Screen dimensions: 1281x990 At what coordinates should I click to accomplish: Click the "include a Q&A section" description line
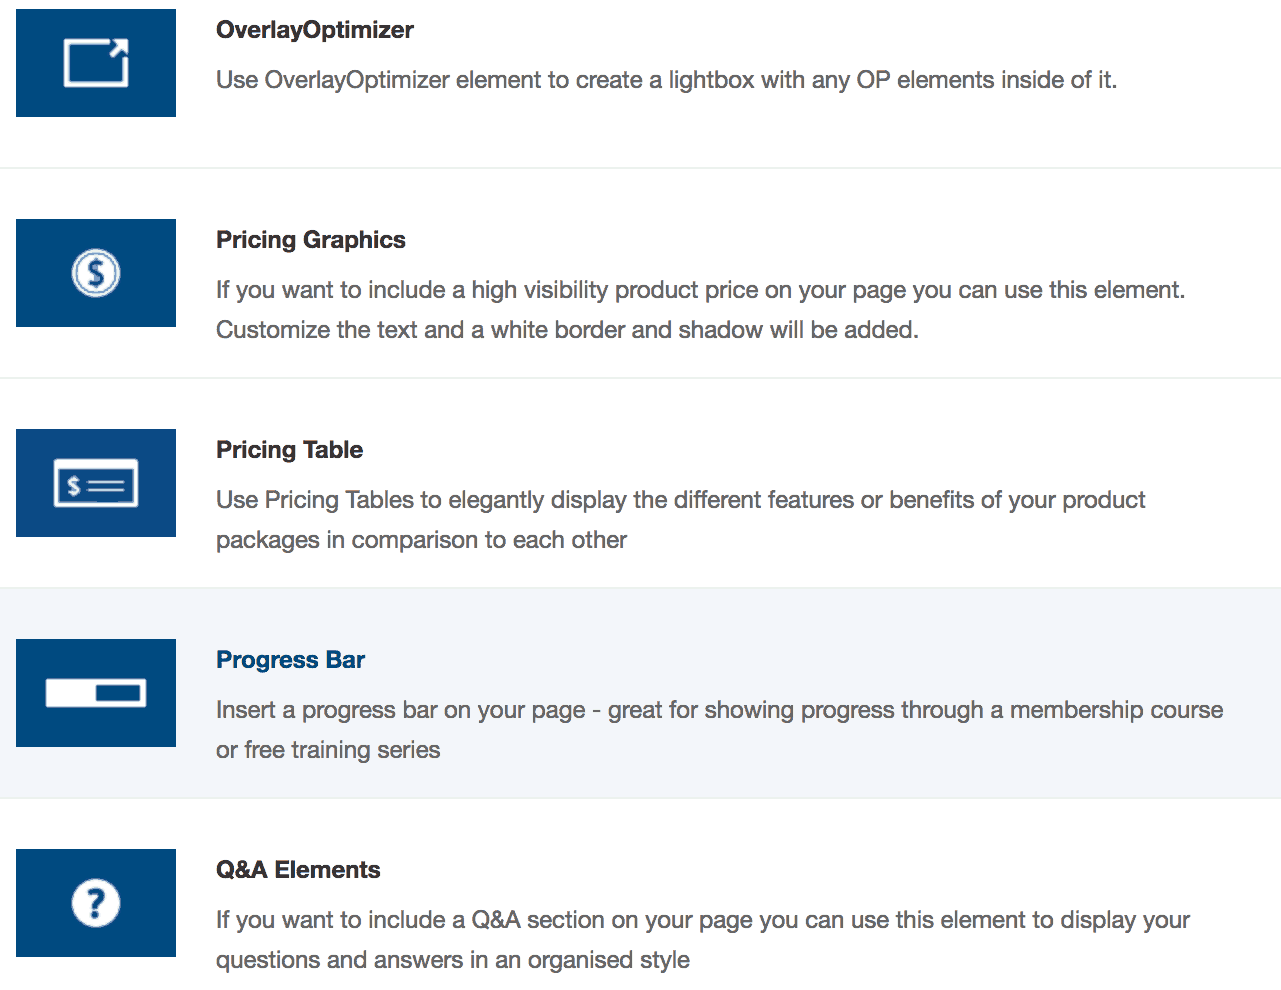[703, 920]
